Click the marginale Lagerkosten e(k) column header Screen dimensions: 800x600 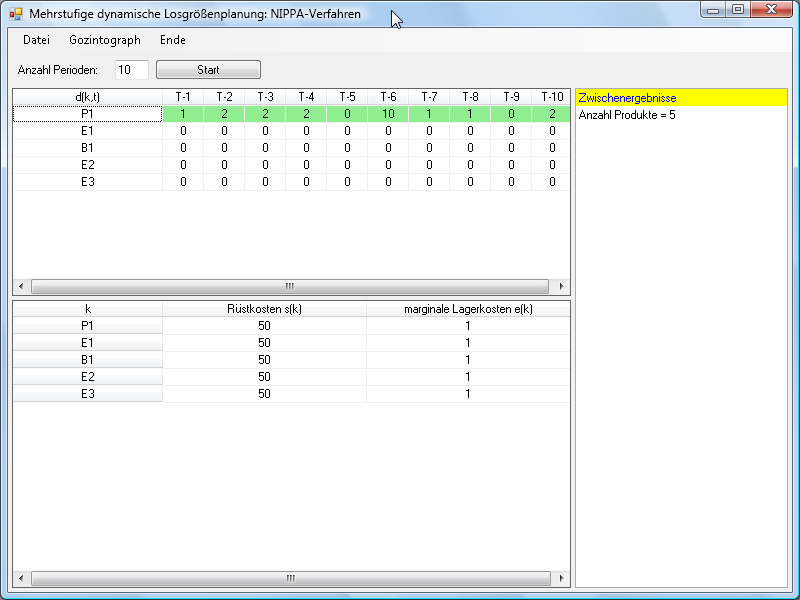pyautogui.click(x=468, y=309)
